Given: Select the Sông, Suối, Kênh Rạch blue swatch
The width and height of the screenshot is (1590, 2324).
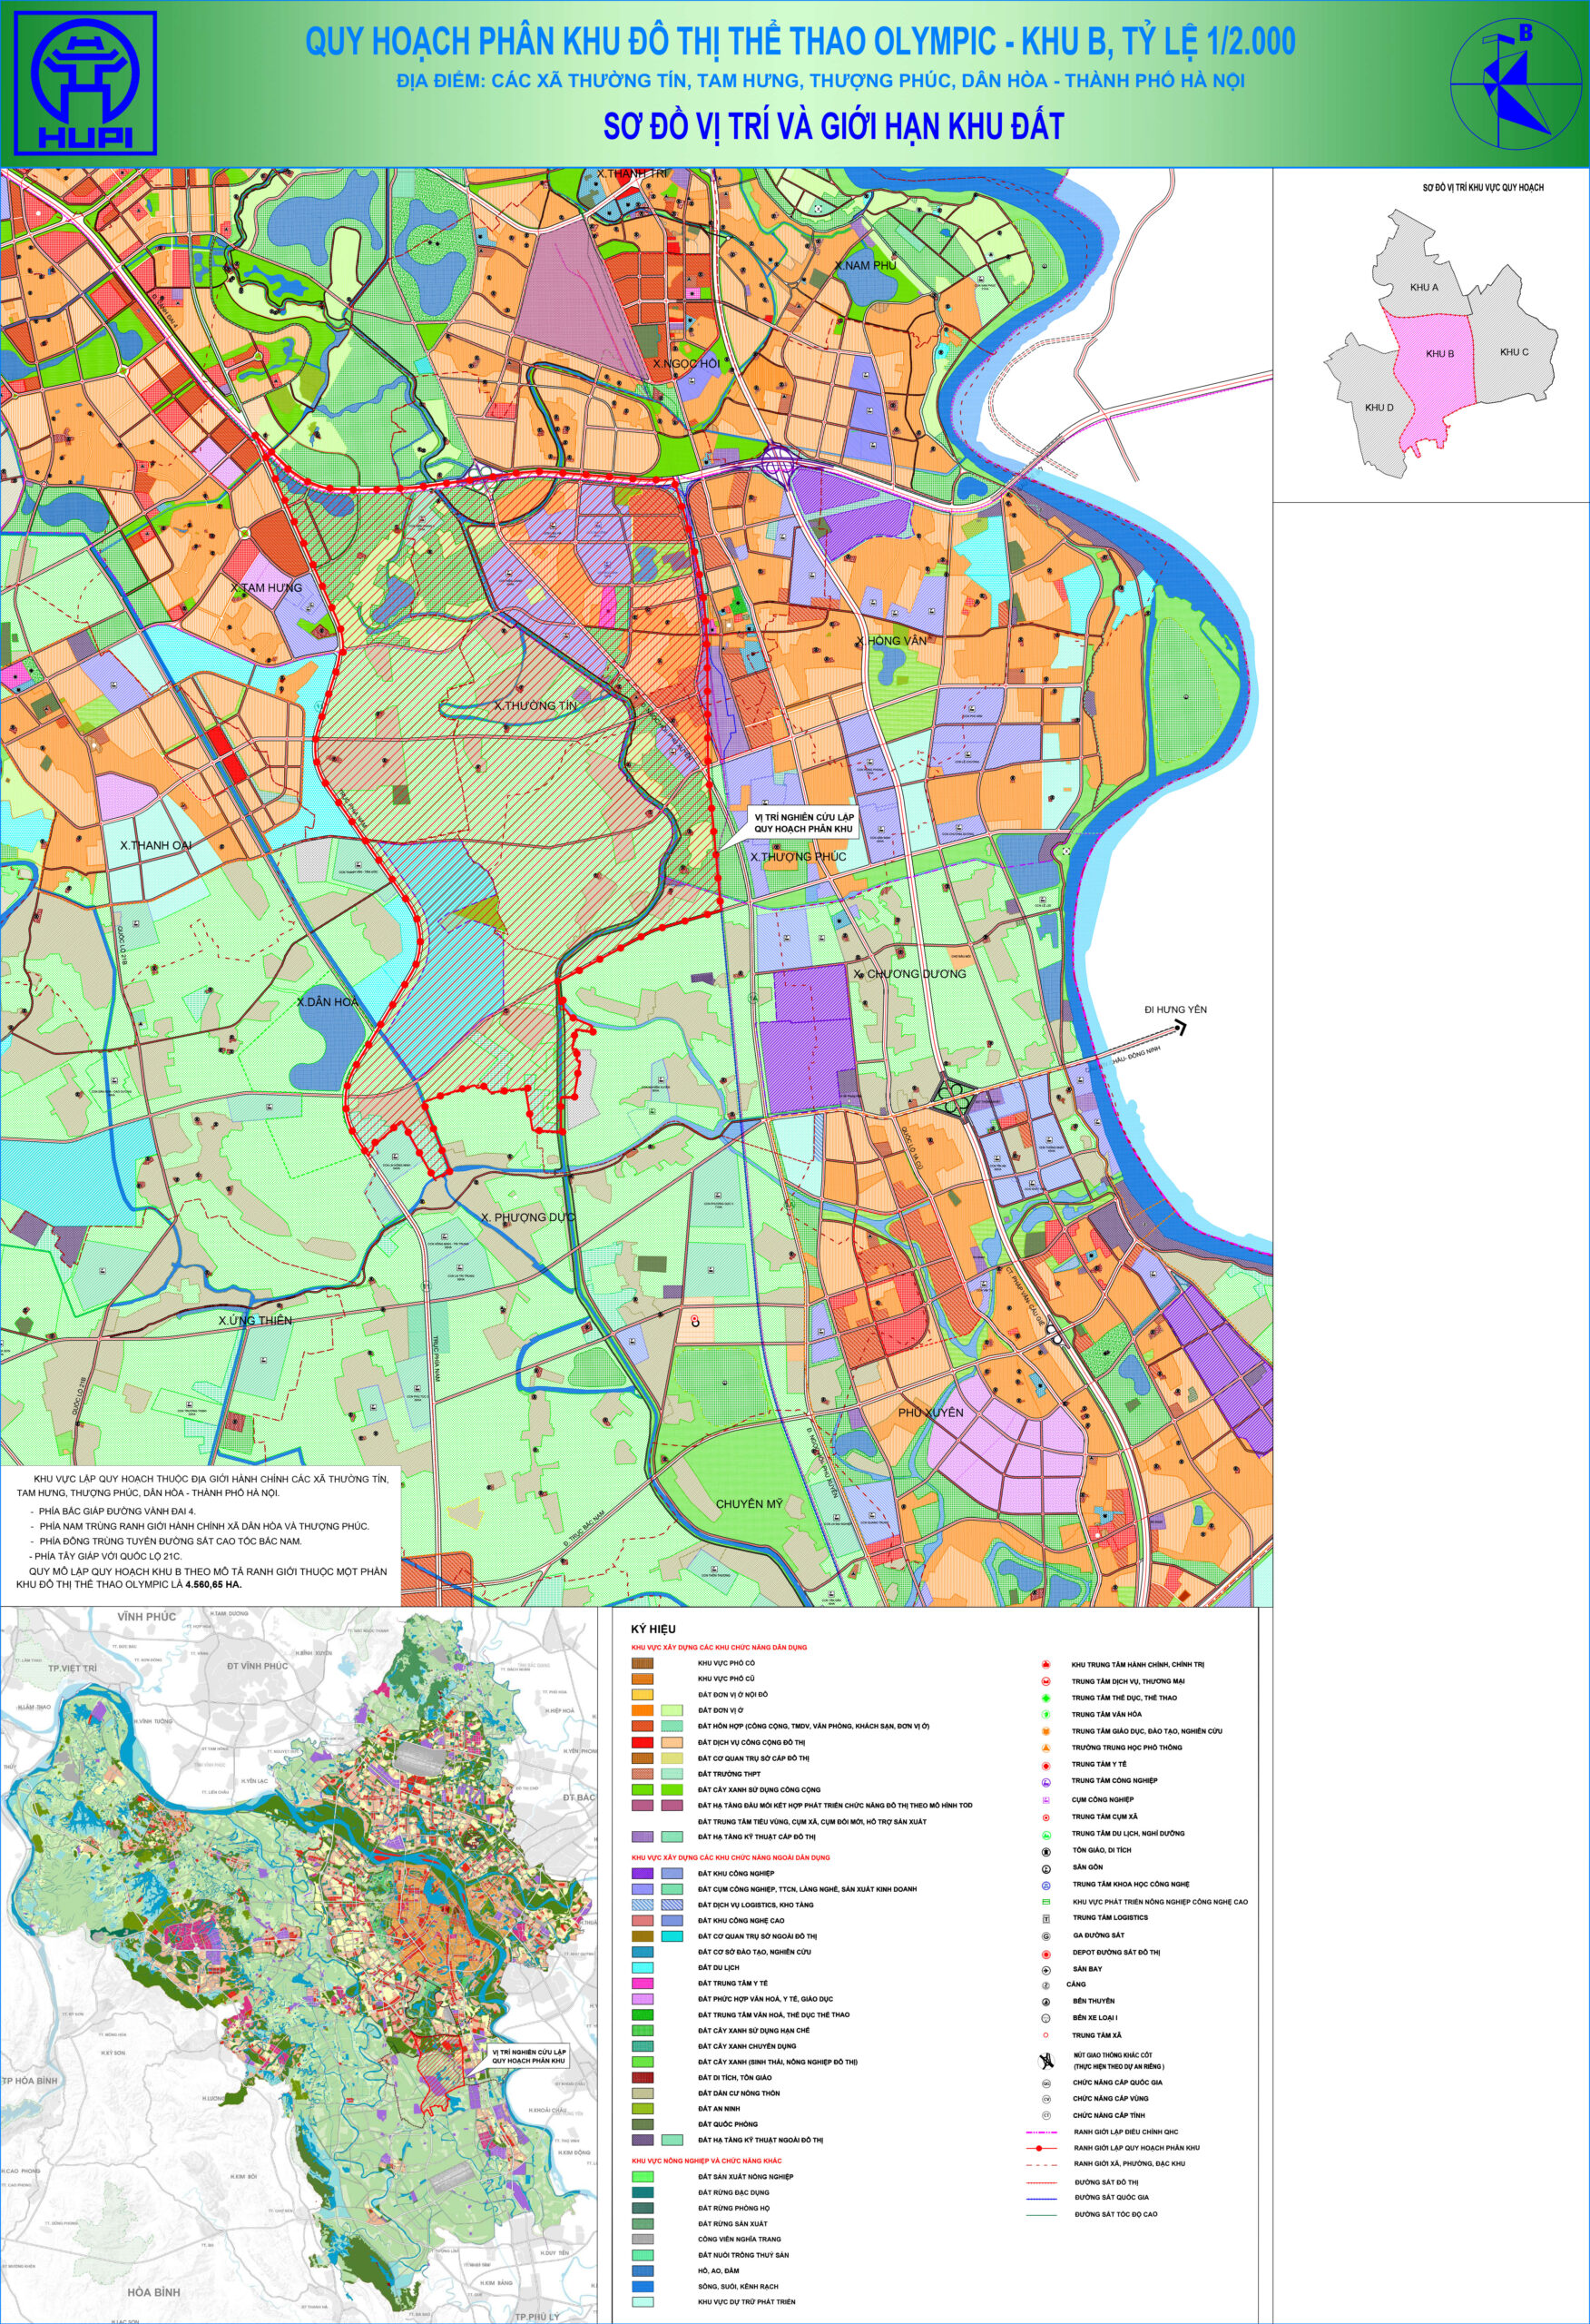Looking at the screenshot, I should tap(642, 2286).
